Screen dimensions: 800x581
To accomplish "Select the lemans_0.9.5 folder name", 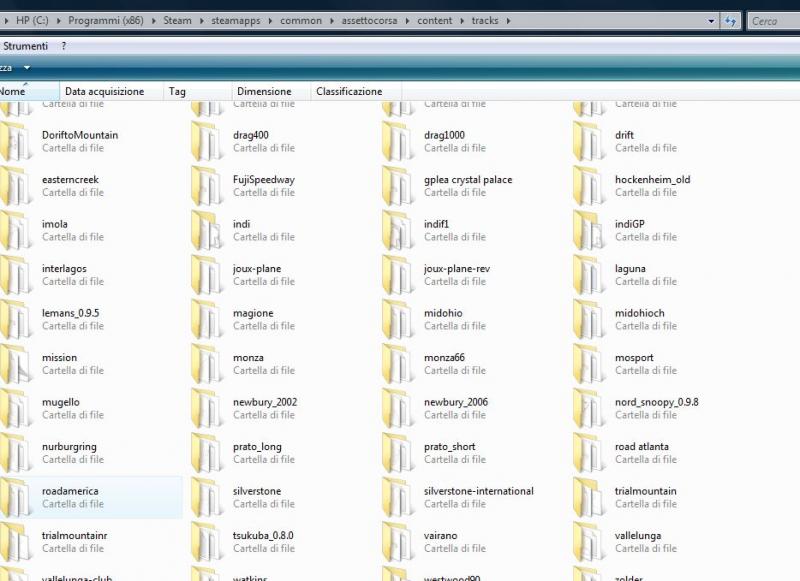I will [x=71, y=313].
